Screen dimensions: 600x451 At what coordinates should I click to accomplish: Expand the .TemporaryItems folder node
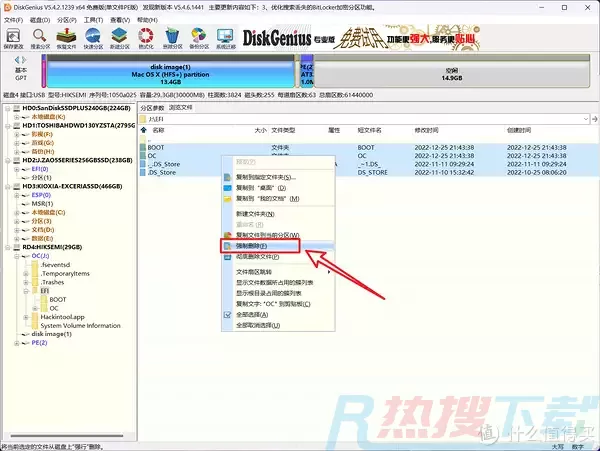pos(26,274)
